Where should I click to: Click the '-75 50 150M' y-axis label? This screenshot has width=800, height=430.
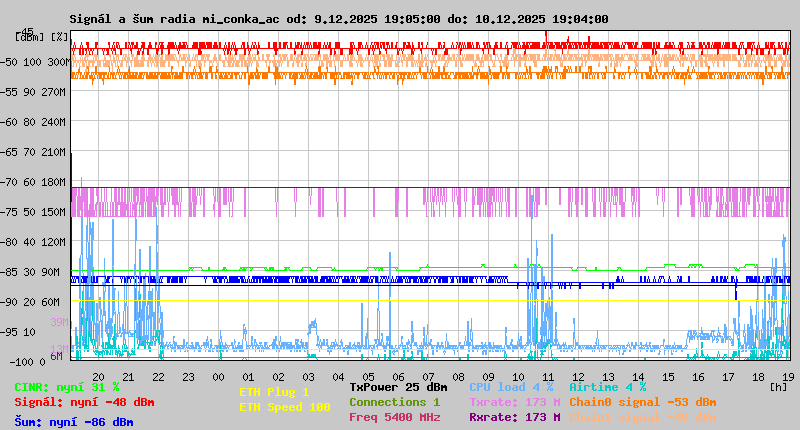pos(33,212)
